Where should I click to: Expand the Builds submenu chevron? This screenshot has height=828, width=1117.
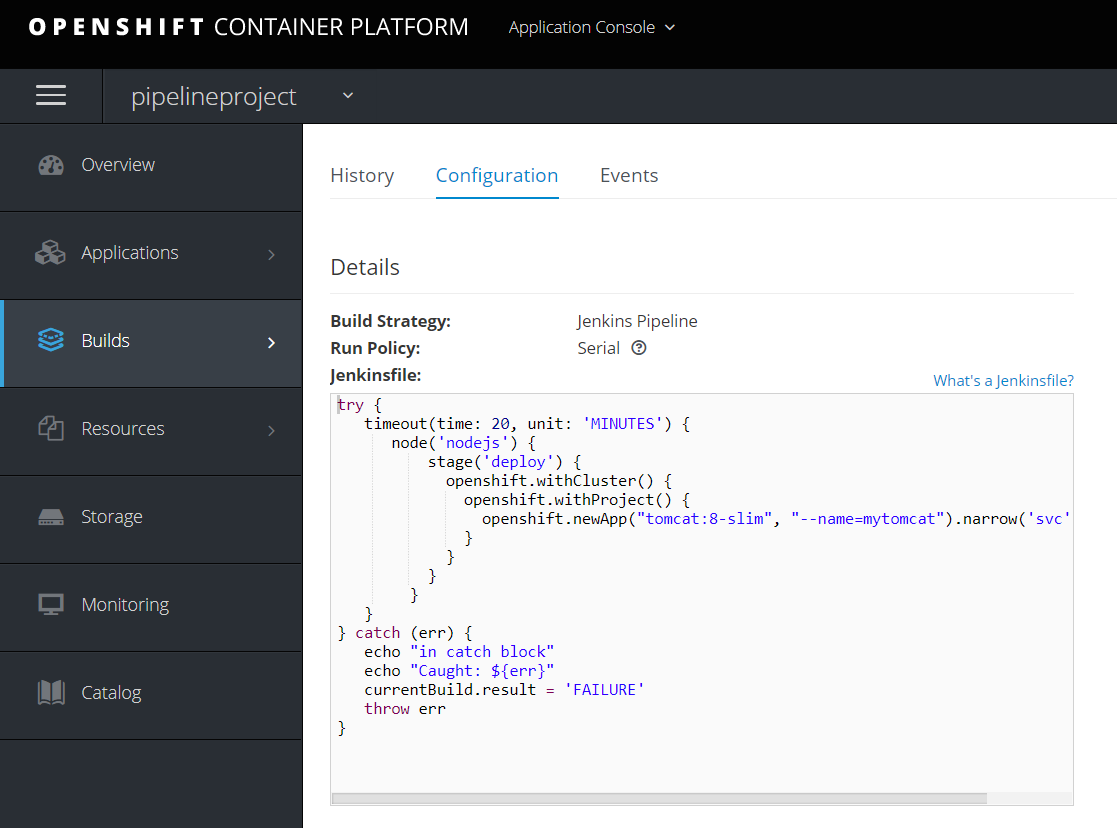[271, 342]
